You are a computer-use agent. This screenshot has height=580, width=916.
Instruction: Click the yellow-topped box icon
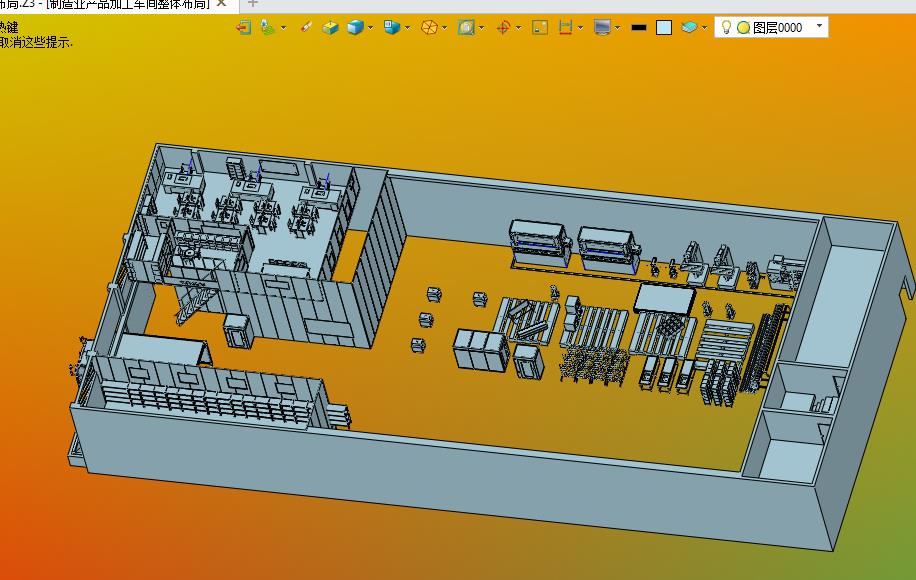(330, 27)
